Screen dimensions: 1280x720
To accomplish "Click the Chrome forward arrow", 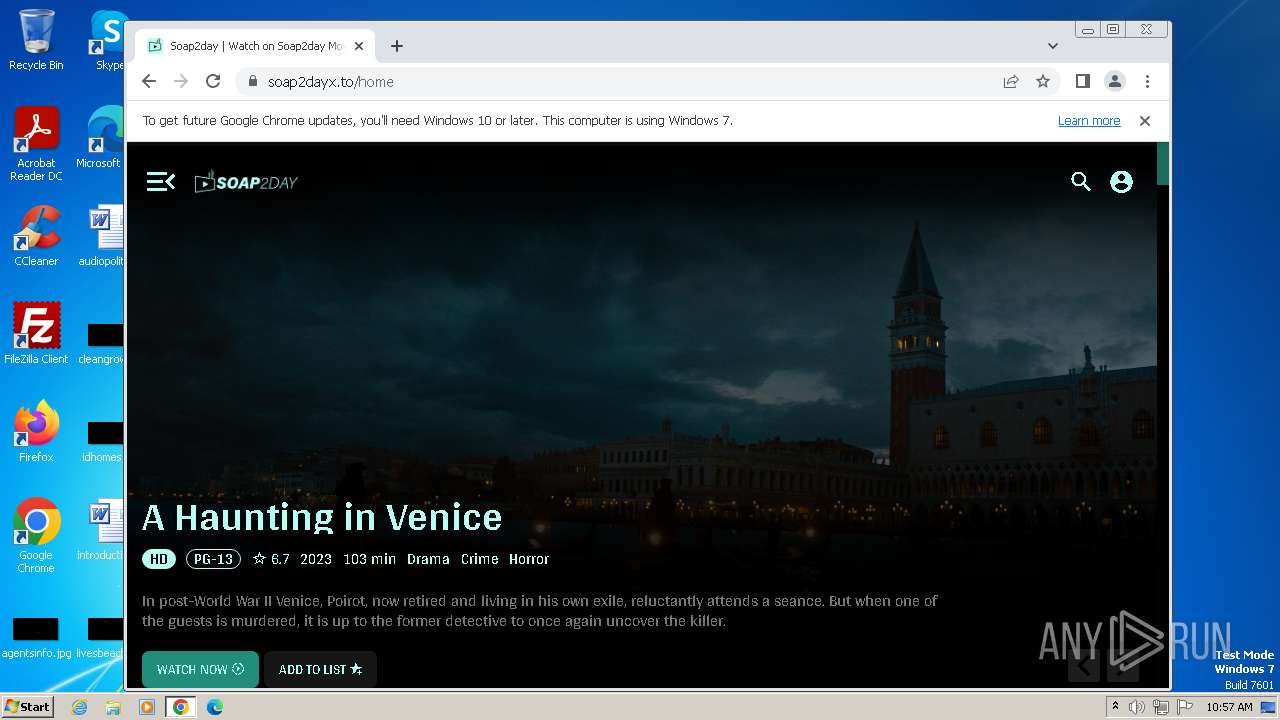I will (181, 82).
